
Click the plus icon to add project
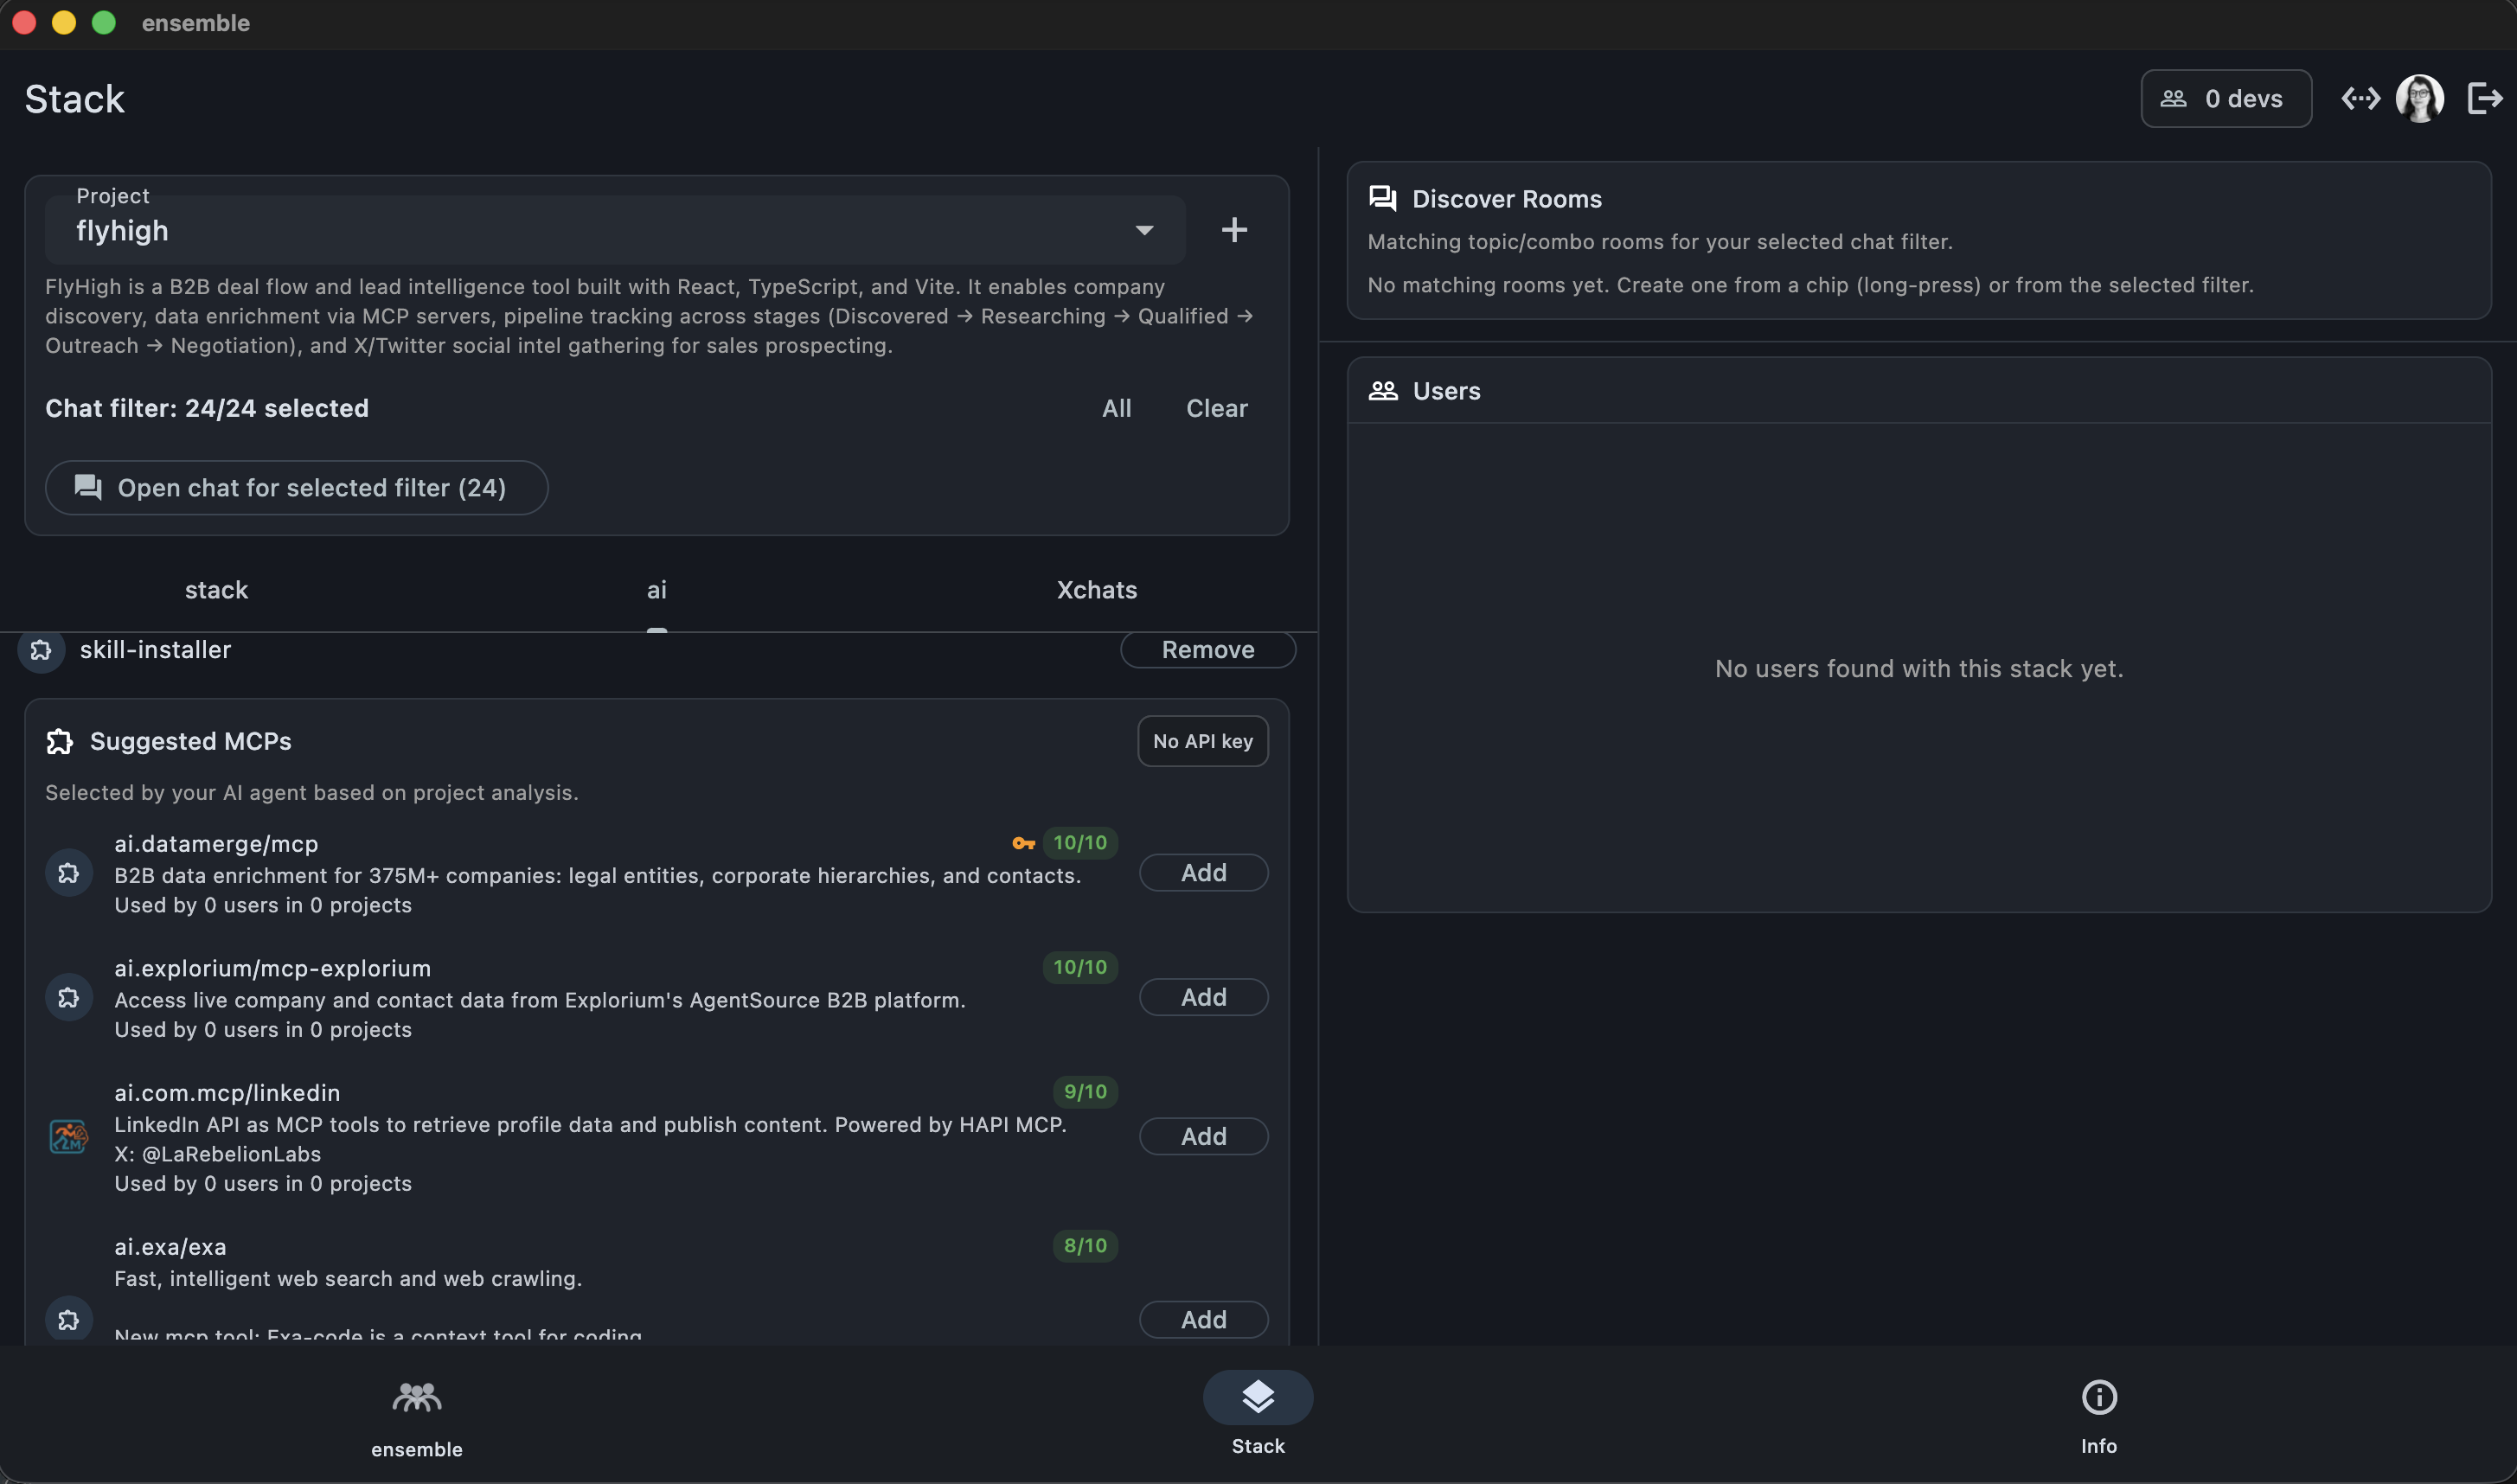pyautogui.click(x=1234, y=230)
